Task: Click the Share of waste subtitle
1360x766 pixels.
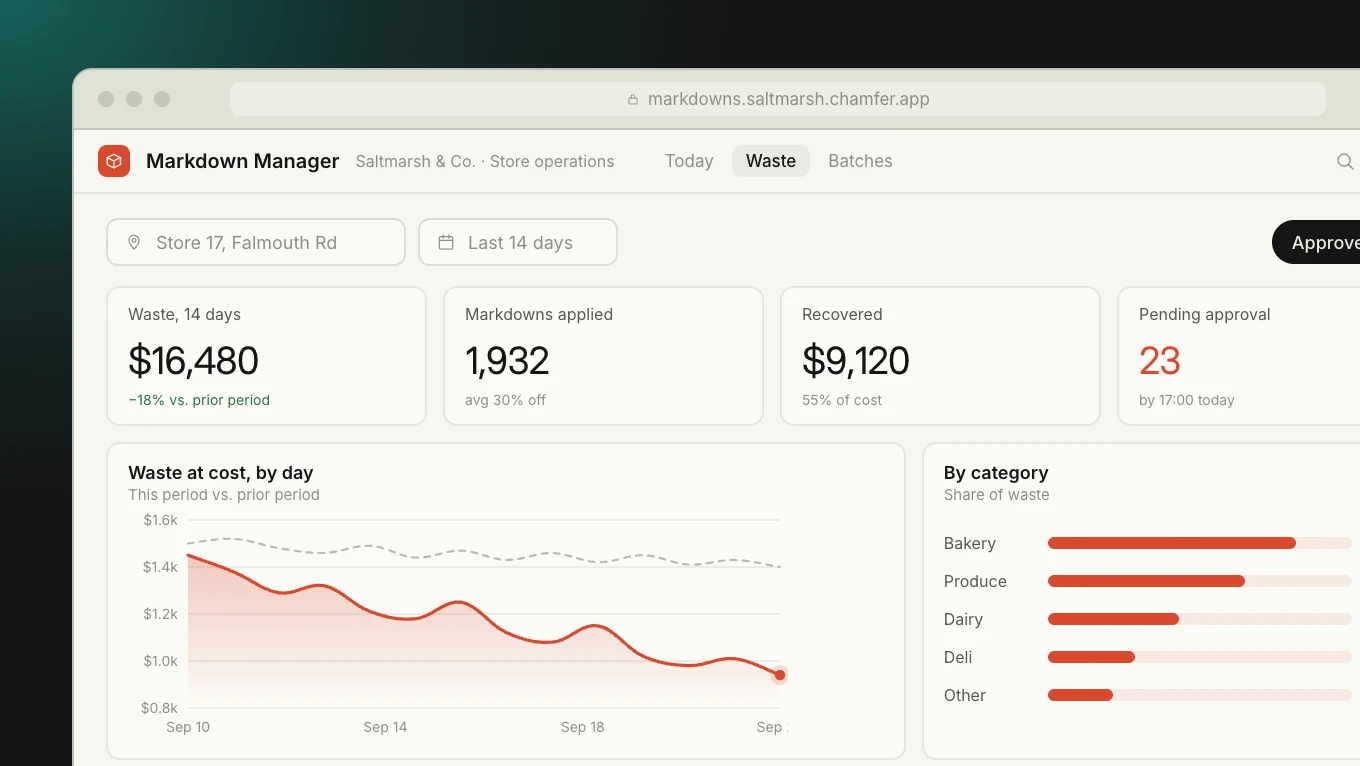Action: tap(997, 494)
